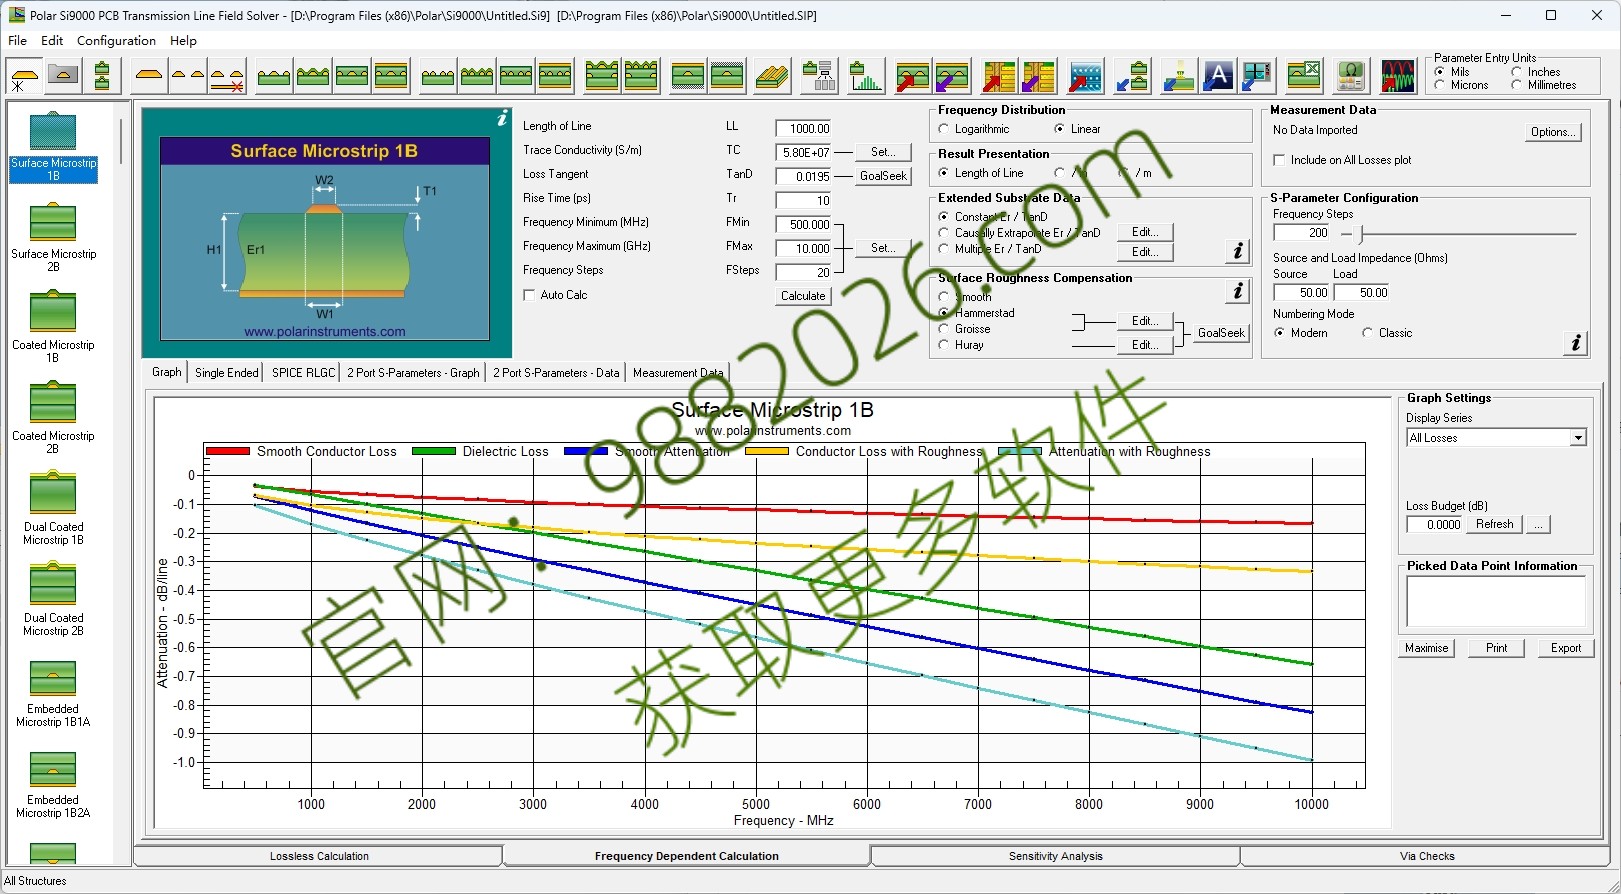This screenshot has width=1621, height=894.
Task: Select the two traces with red X icon
Action: point(228,76)
